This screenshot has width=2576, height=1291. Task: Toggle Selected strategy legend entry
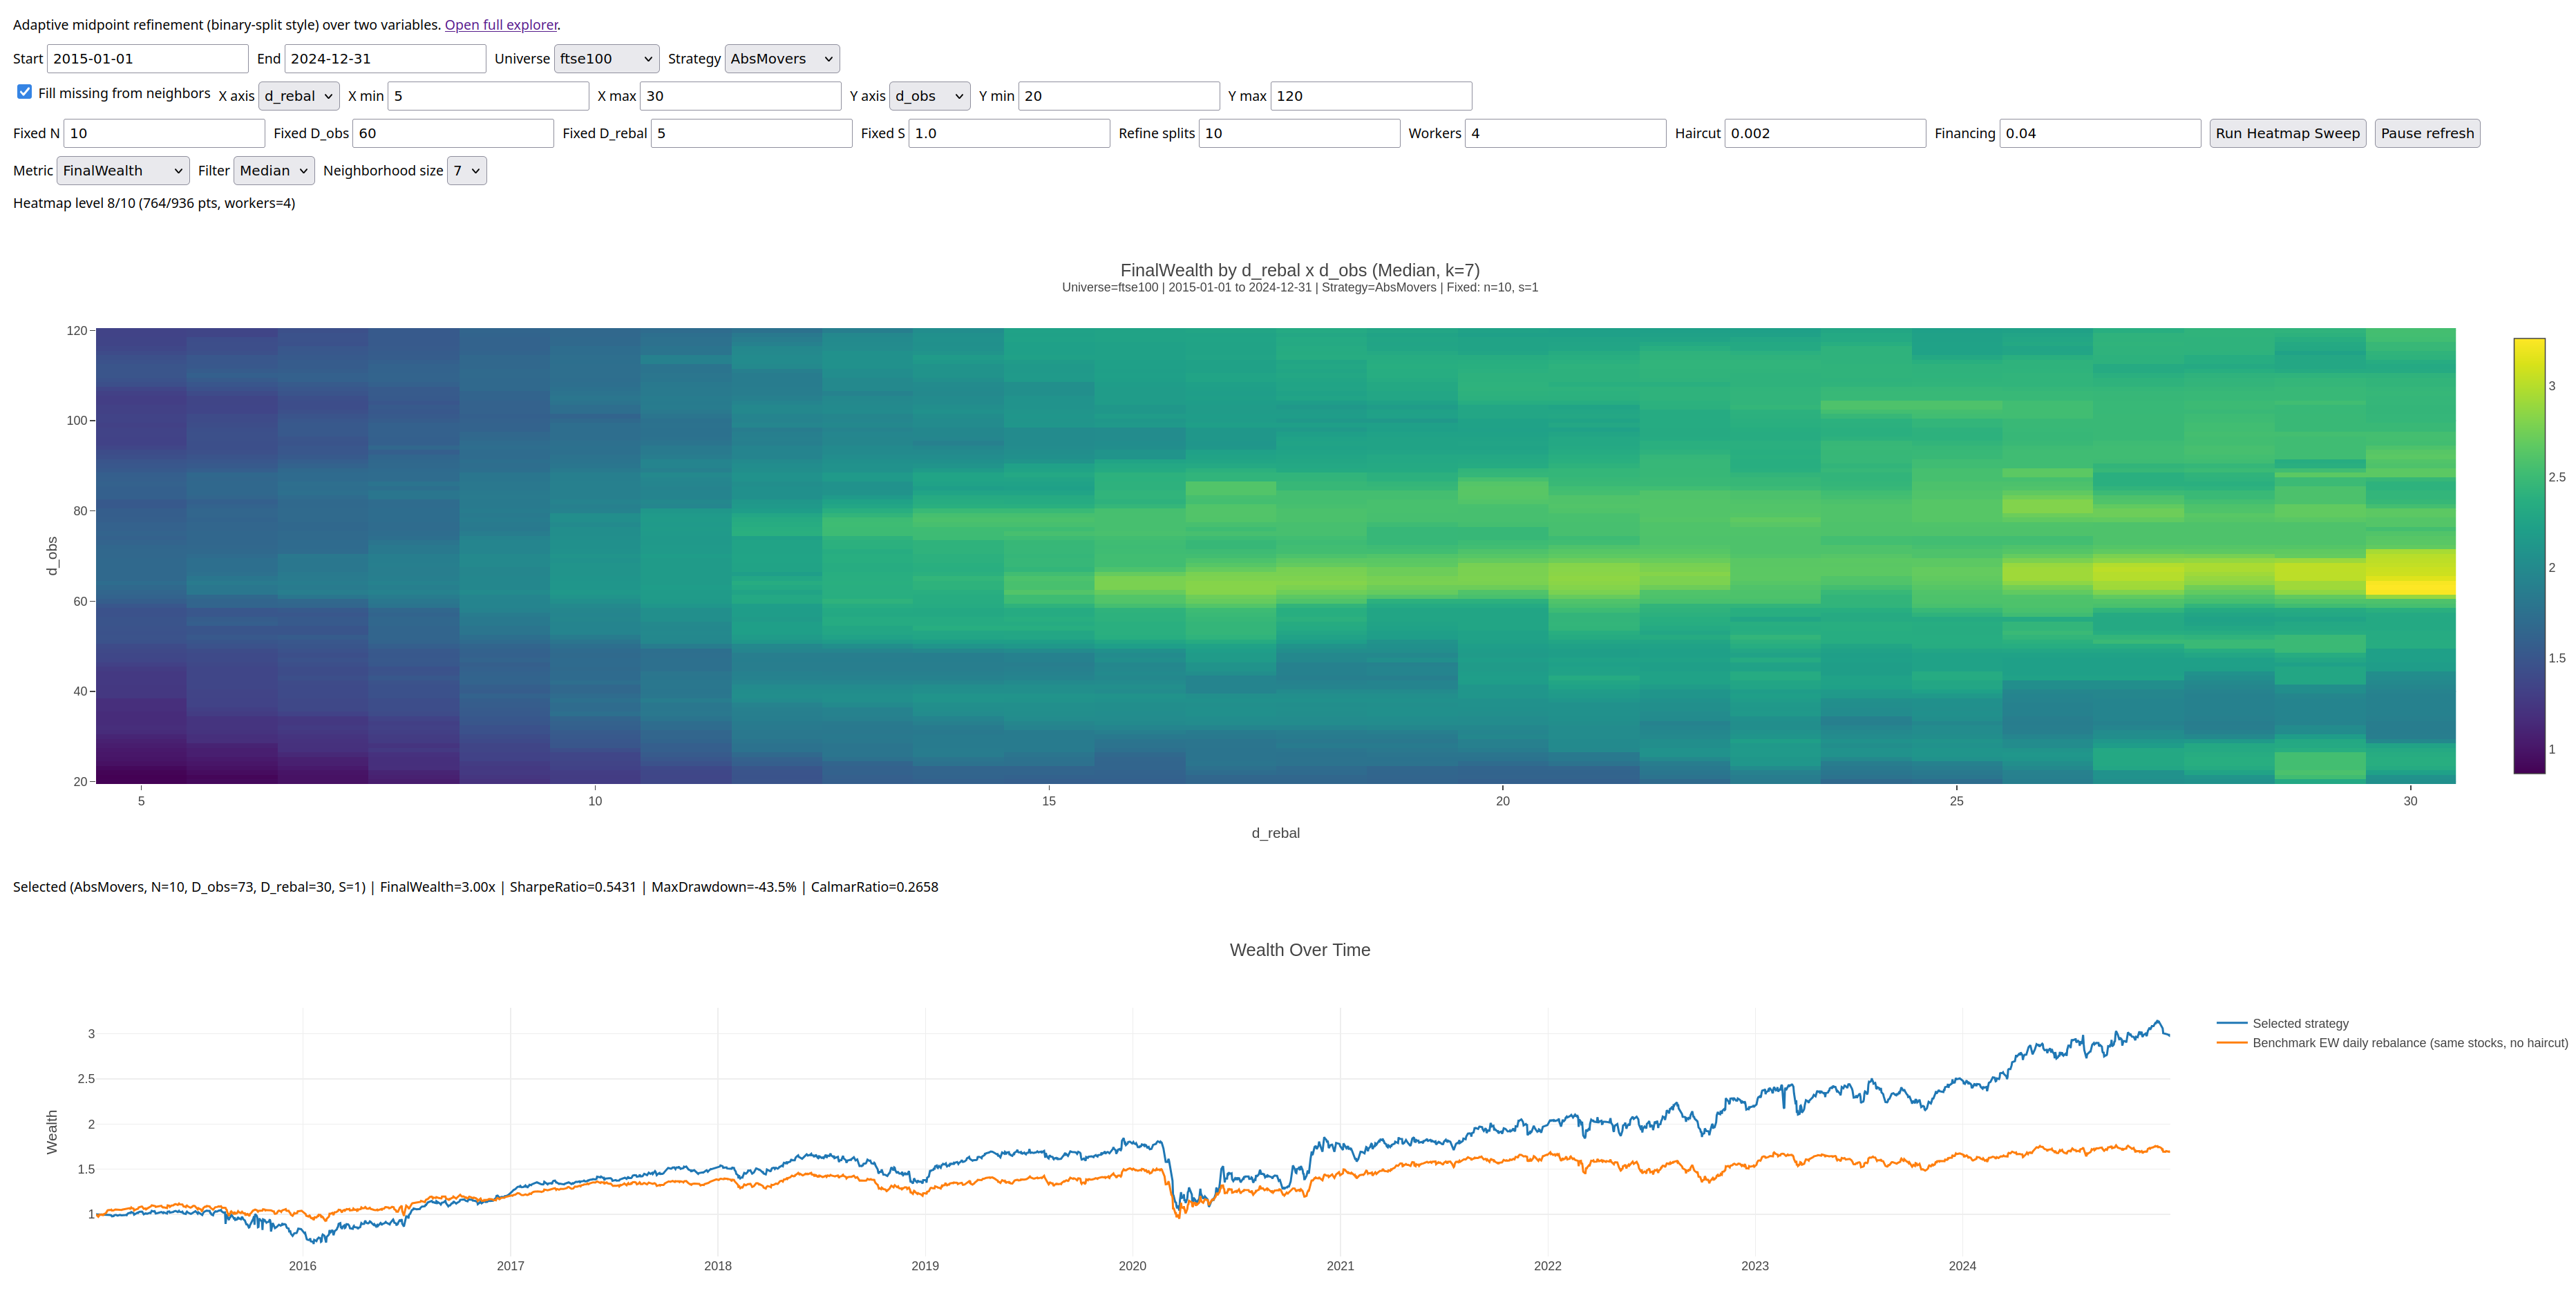[x=2283, y=1023]
